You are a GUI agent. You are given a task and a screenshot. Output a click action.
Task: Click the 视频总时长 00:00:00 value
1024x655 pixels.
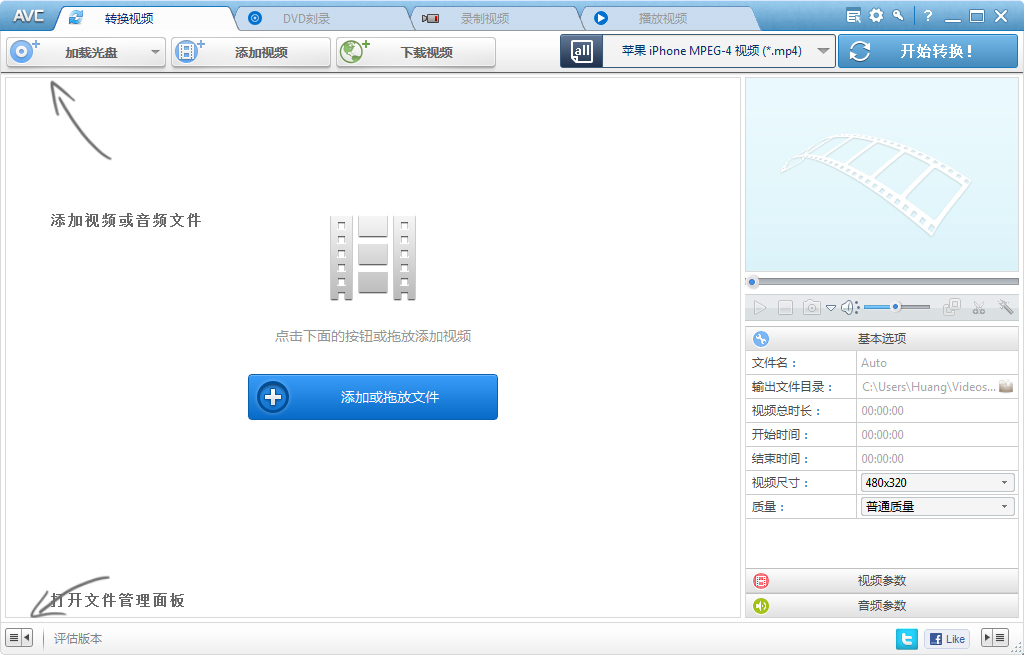tap(882, 411)
